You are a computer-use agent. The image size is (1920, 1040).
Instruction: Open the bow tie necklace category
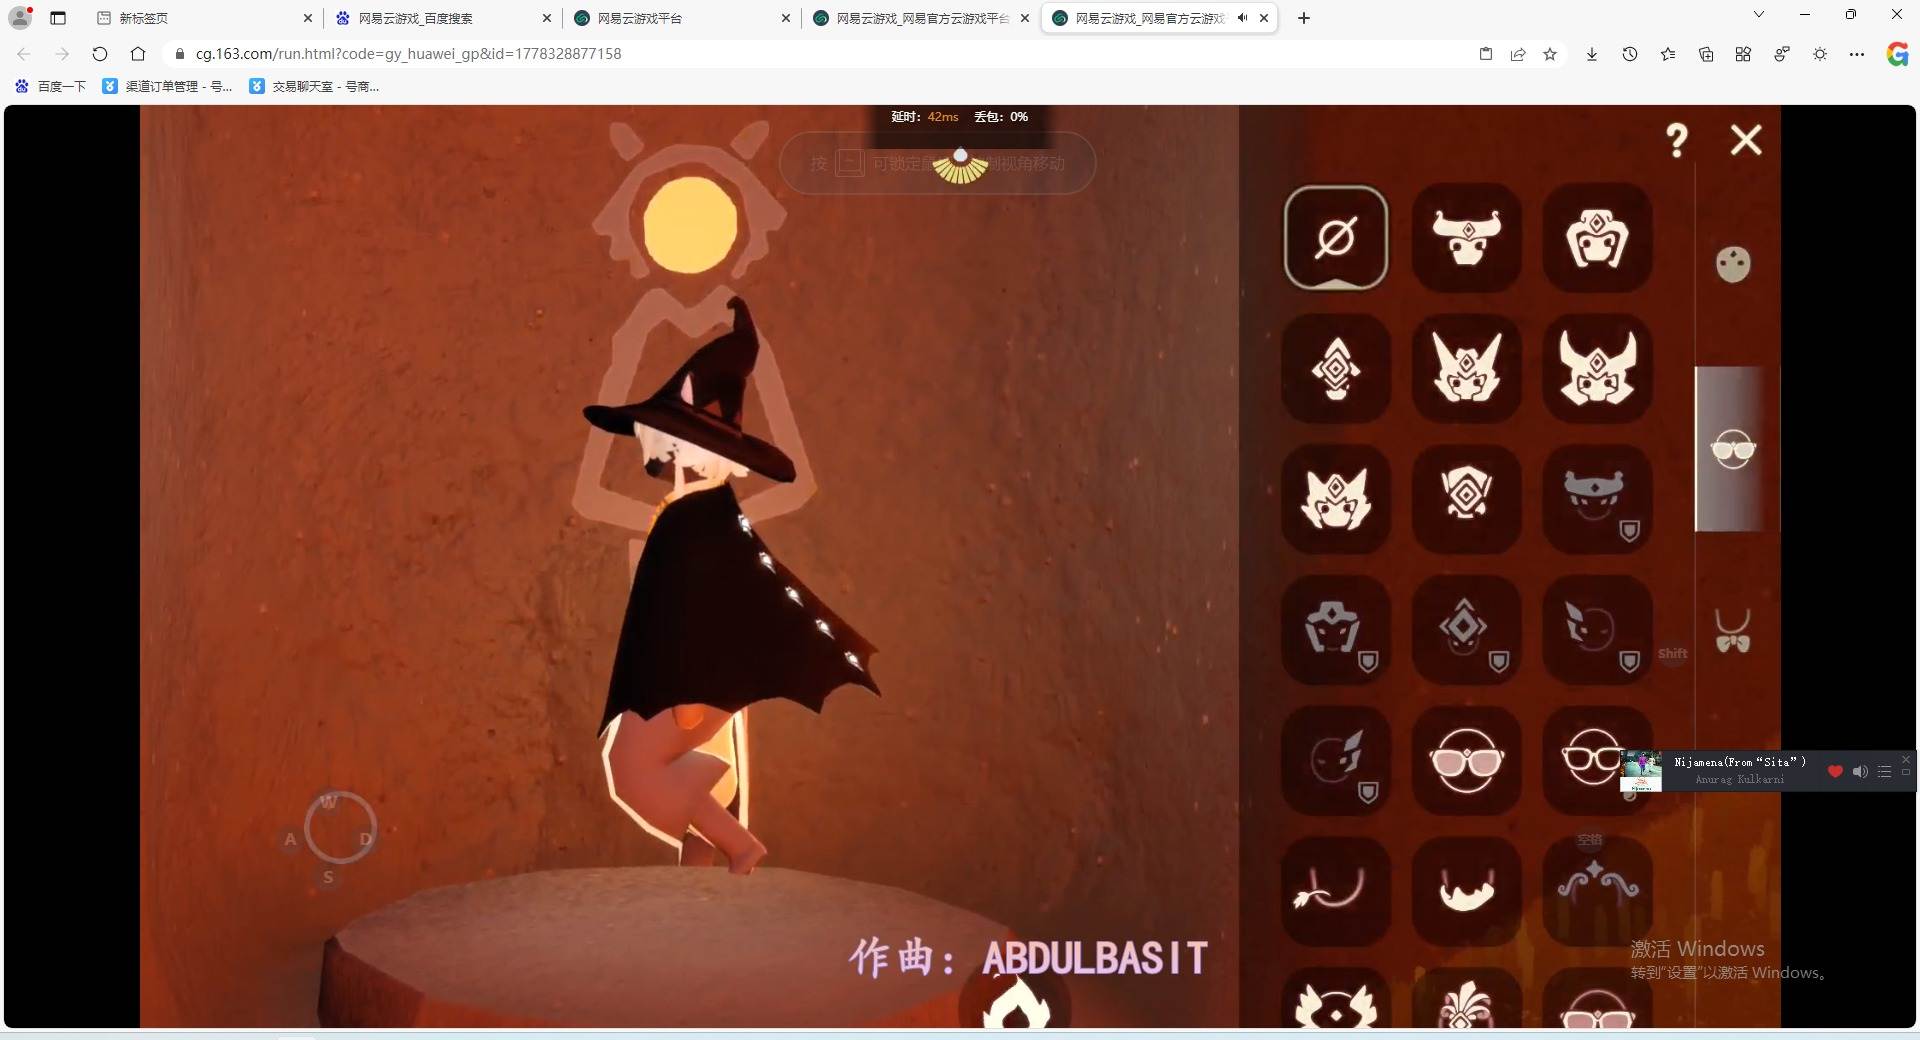pos(1733,632)
